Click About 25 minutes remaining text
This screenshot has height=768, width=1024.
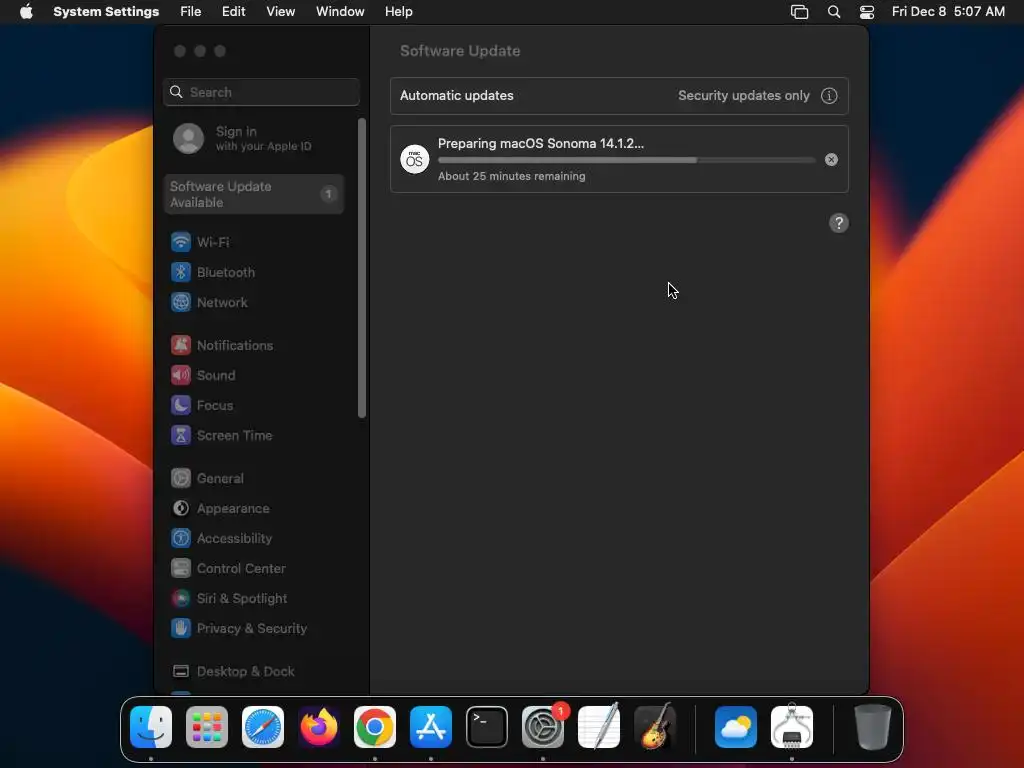511,176
